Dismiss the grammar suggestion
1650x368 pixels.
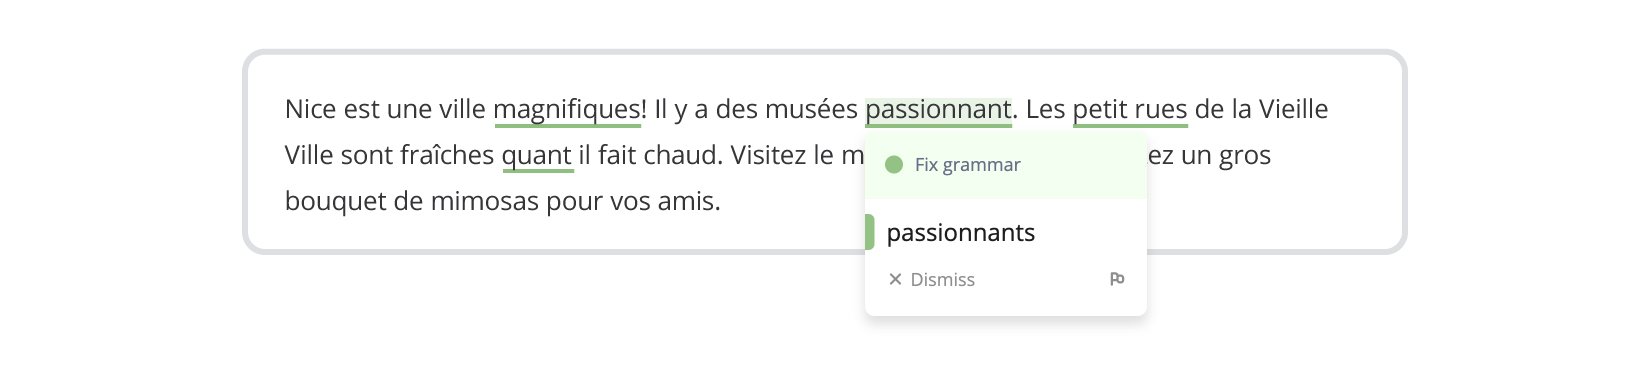pos(932,279)
